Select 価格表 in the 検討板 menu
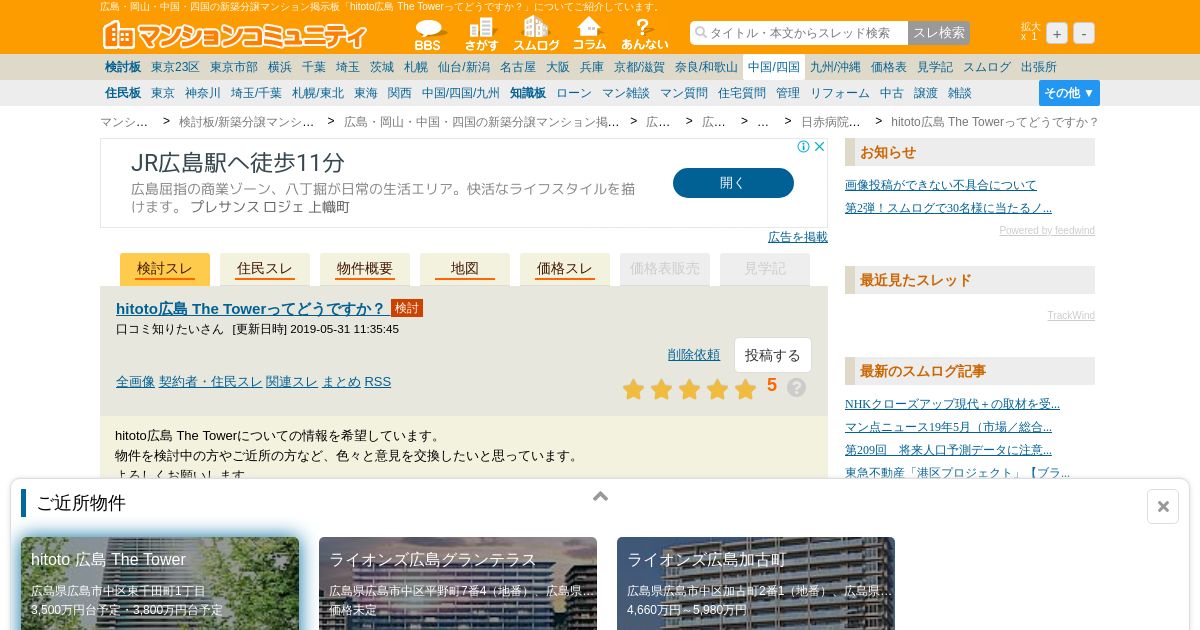The height and width of the screenshot is (630, 1200). [x=889, y=67]
